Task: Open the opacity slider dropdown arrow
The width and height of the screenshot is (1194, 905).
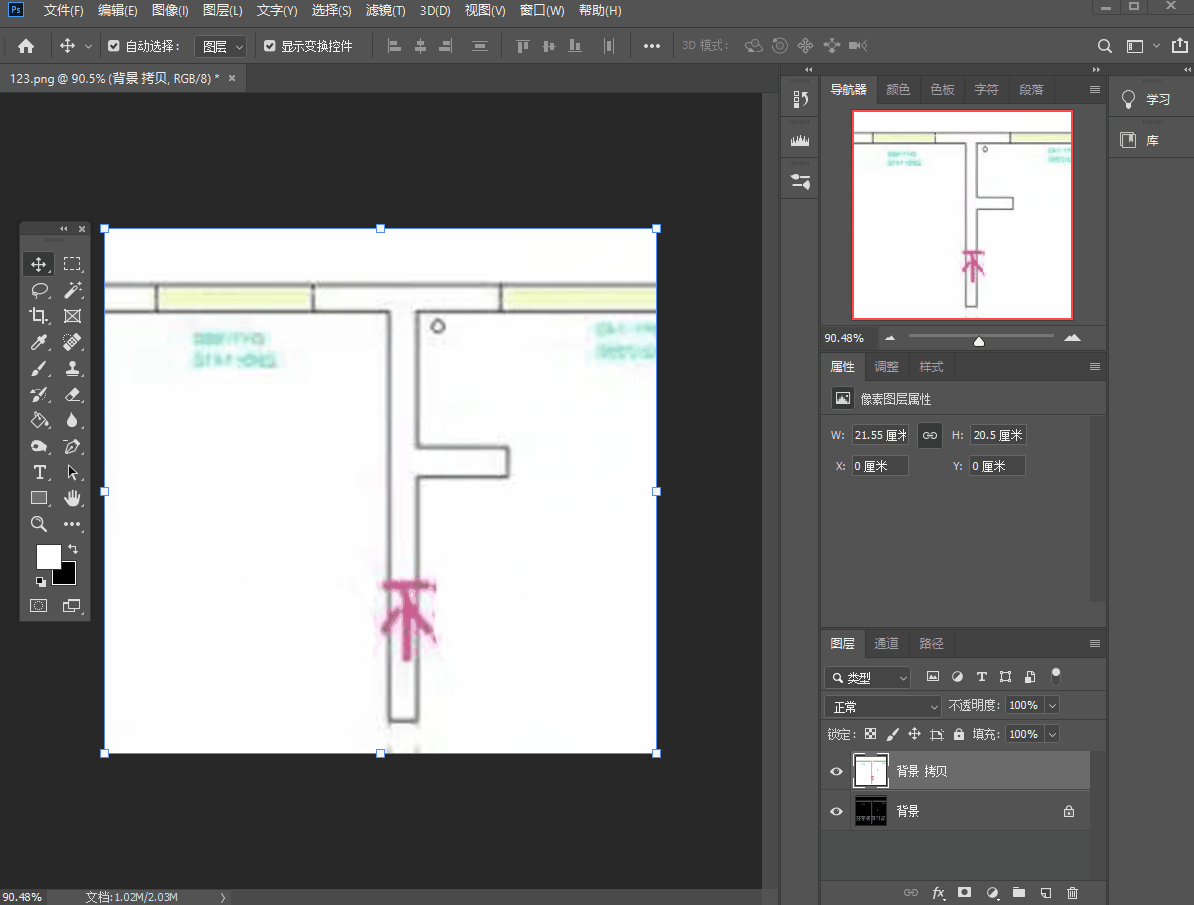Action: tap(1052, 705)
